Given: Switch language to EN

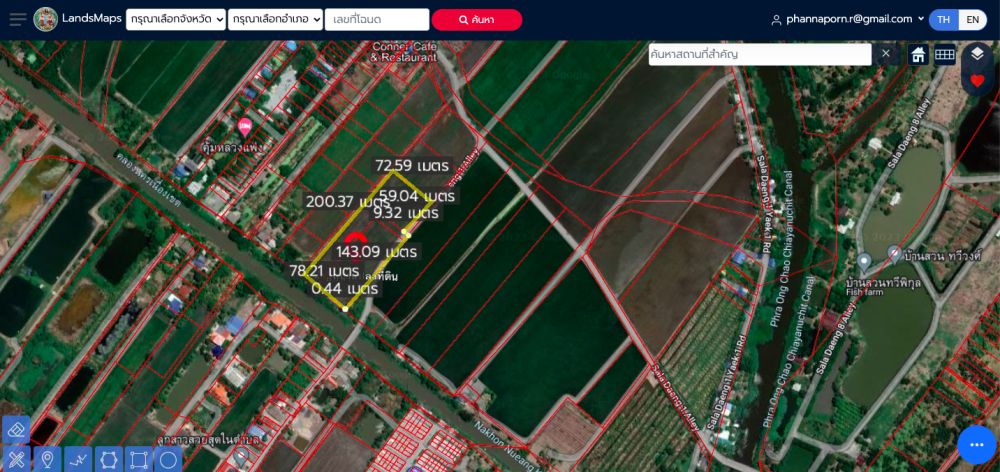Looking at the screenshot, I should 972,19.
